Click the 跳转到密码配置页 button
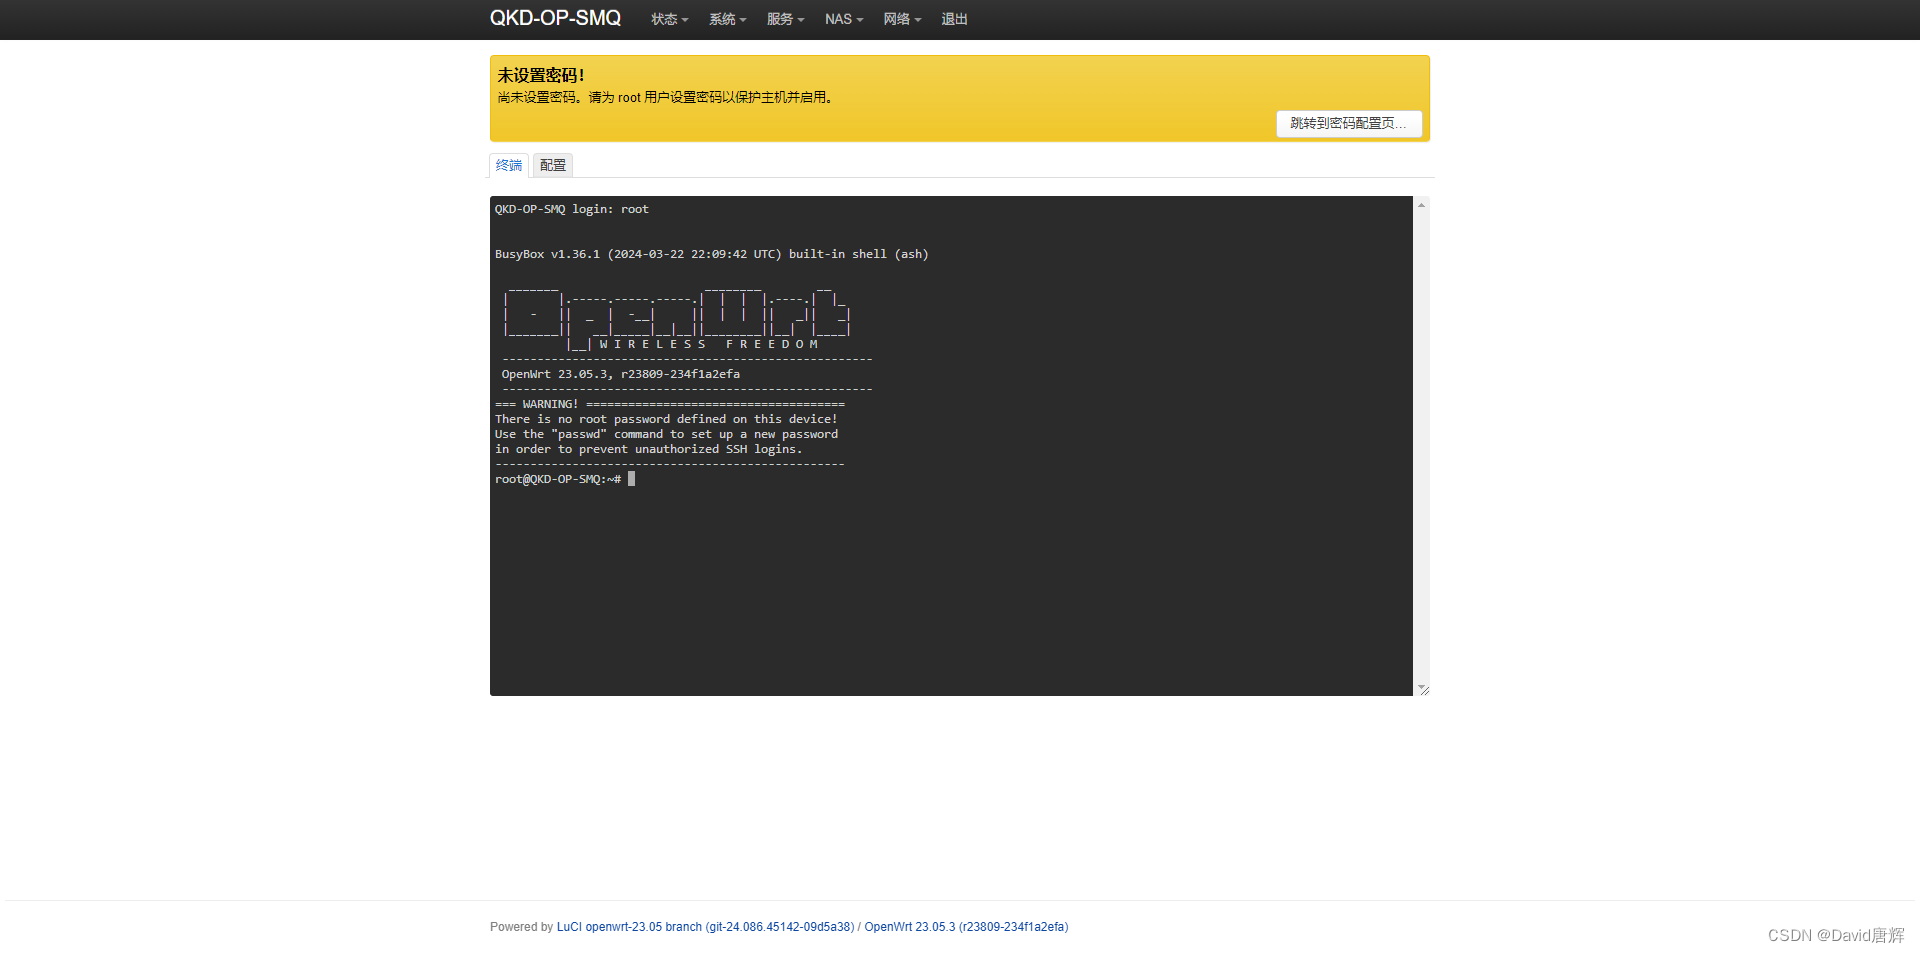The image size is (1920, 953). coord(1349,123)
